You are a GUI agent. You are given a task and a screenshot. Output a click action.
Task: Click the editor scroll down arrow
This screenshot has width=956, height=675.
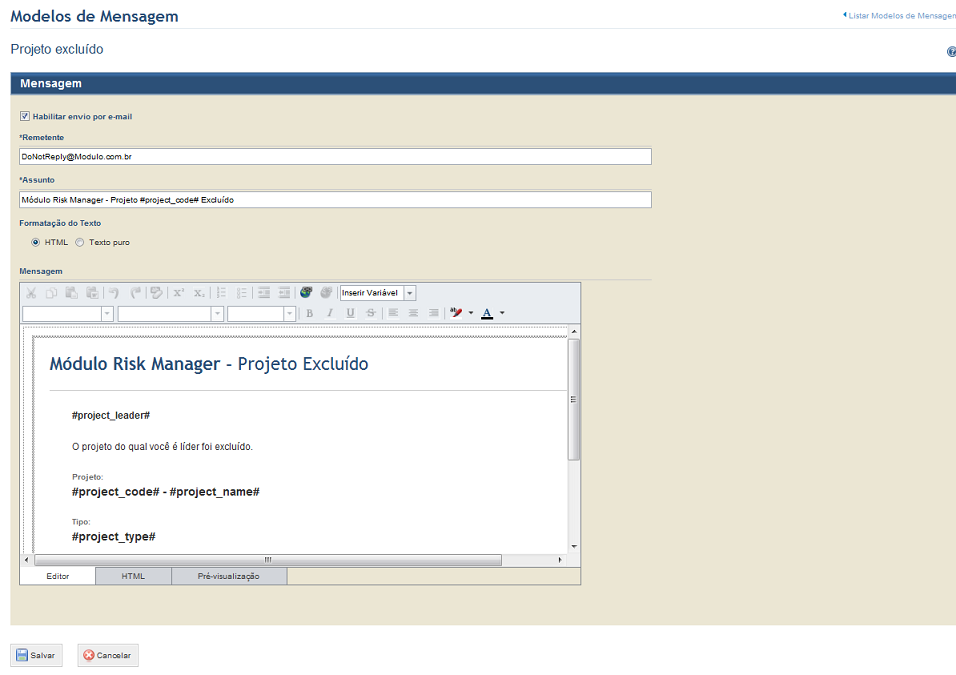(x=574, y=547)
